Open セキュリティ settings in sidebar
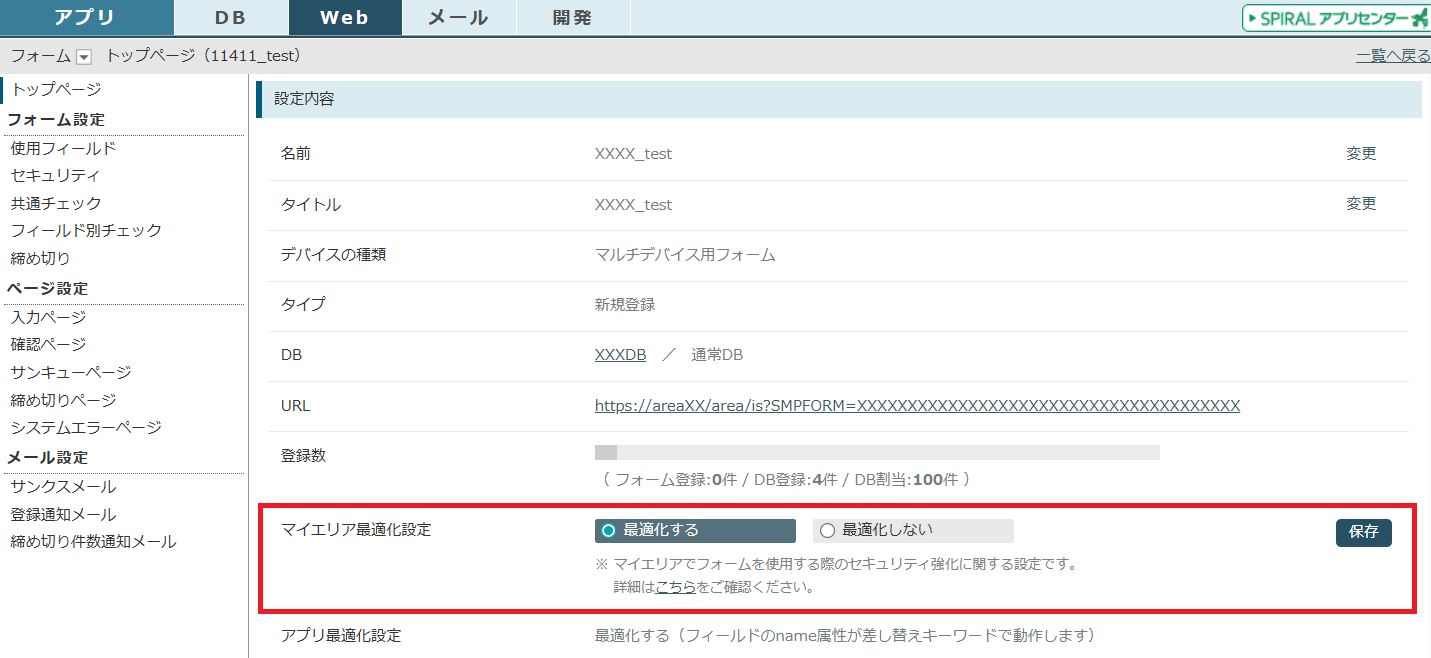1431x658 pixels. tap(55, 175)
